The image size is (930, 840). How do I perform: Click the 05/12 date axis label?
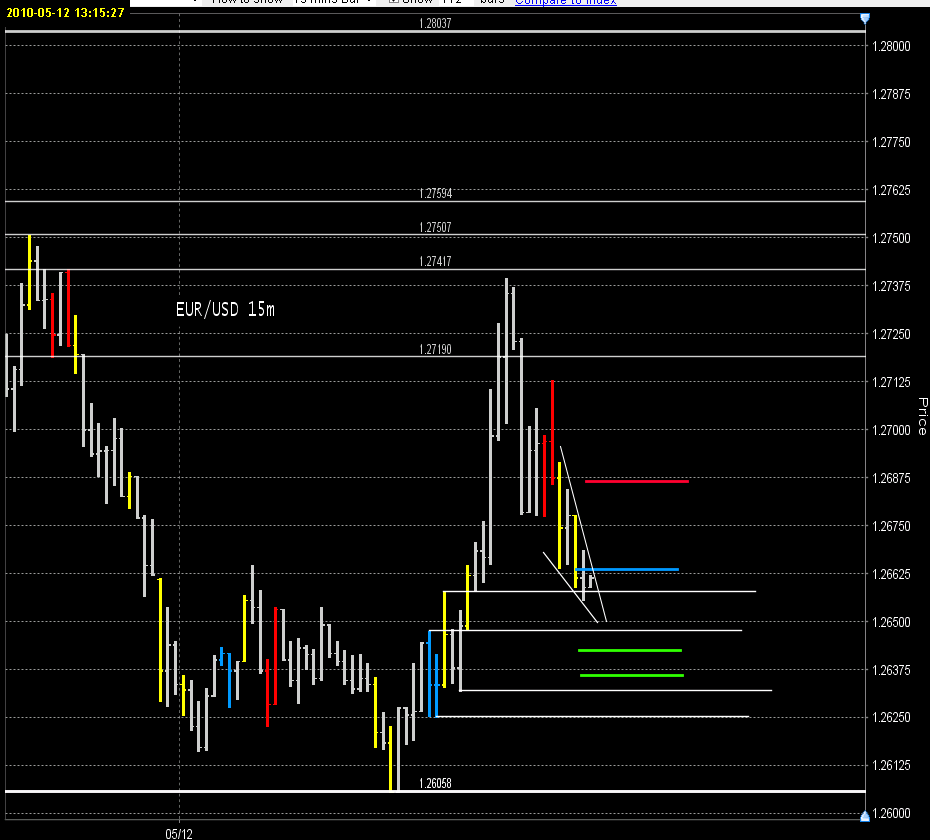point(179,833)
